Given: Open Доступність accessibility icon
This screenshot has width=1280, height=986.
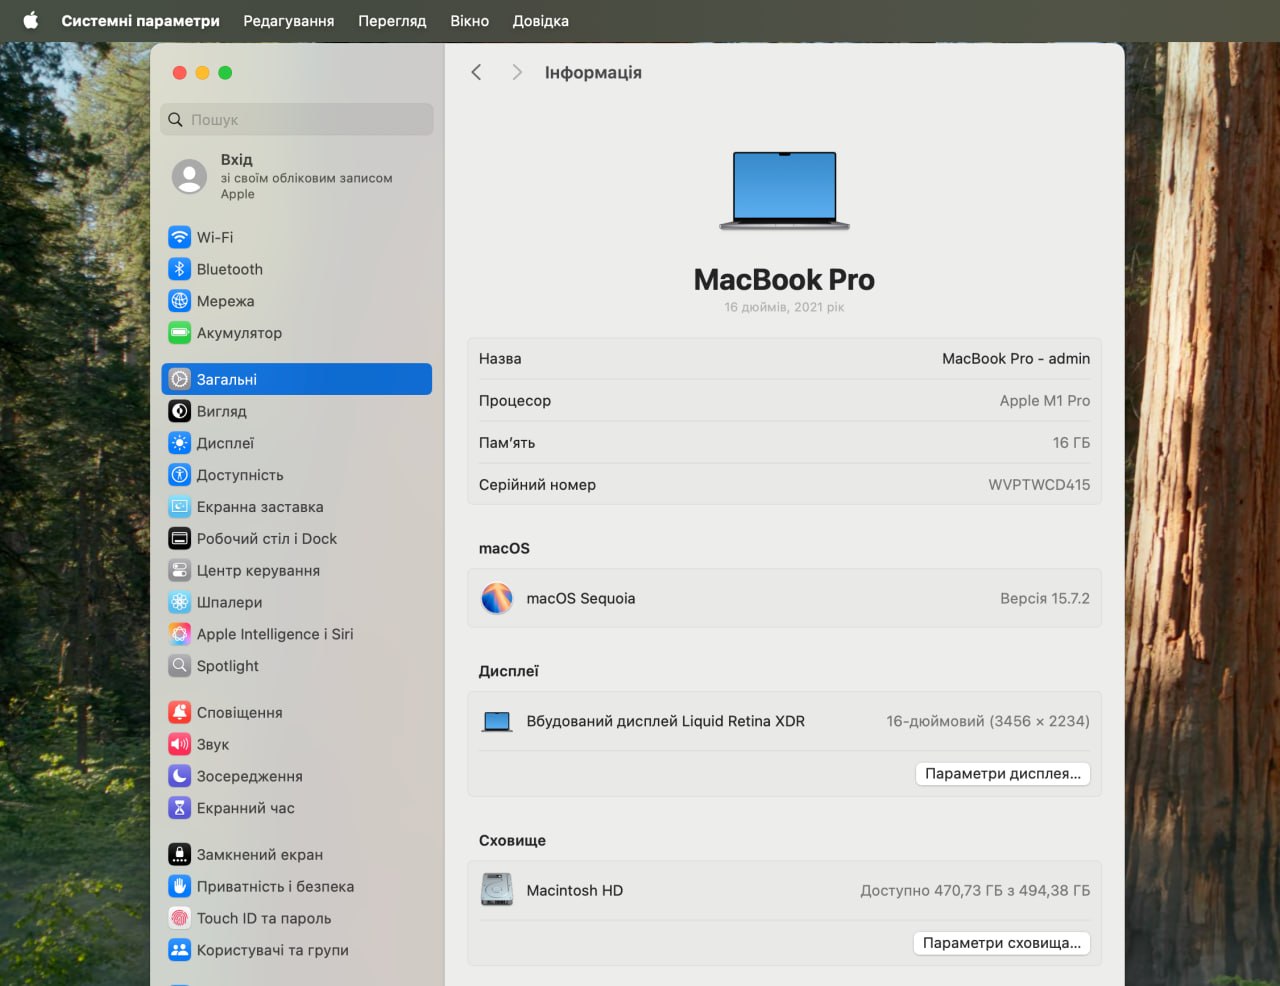Looking at the screenshot, I should click(180, 475).
